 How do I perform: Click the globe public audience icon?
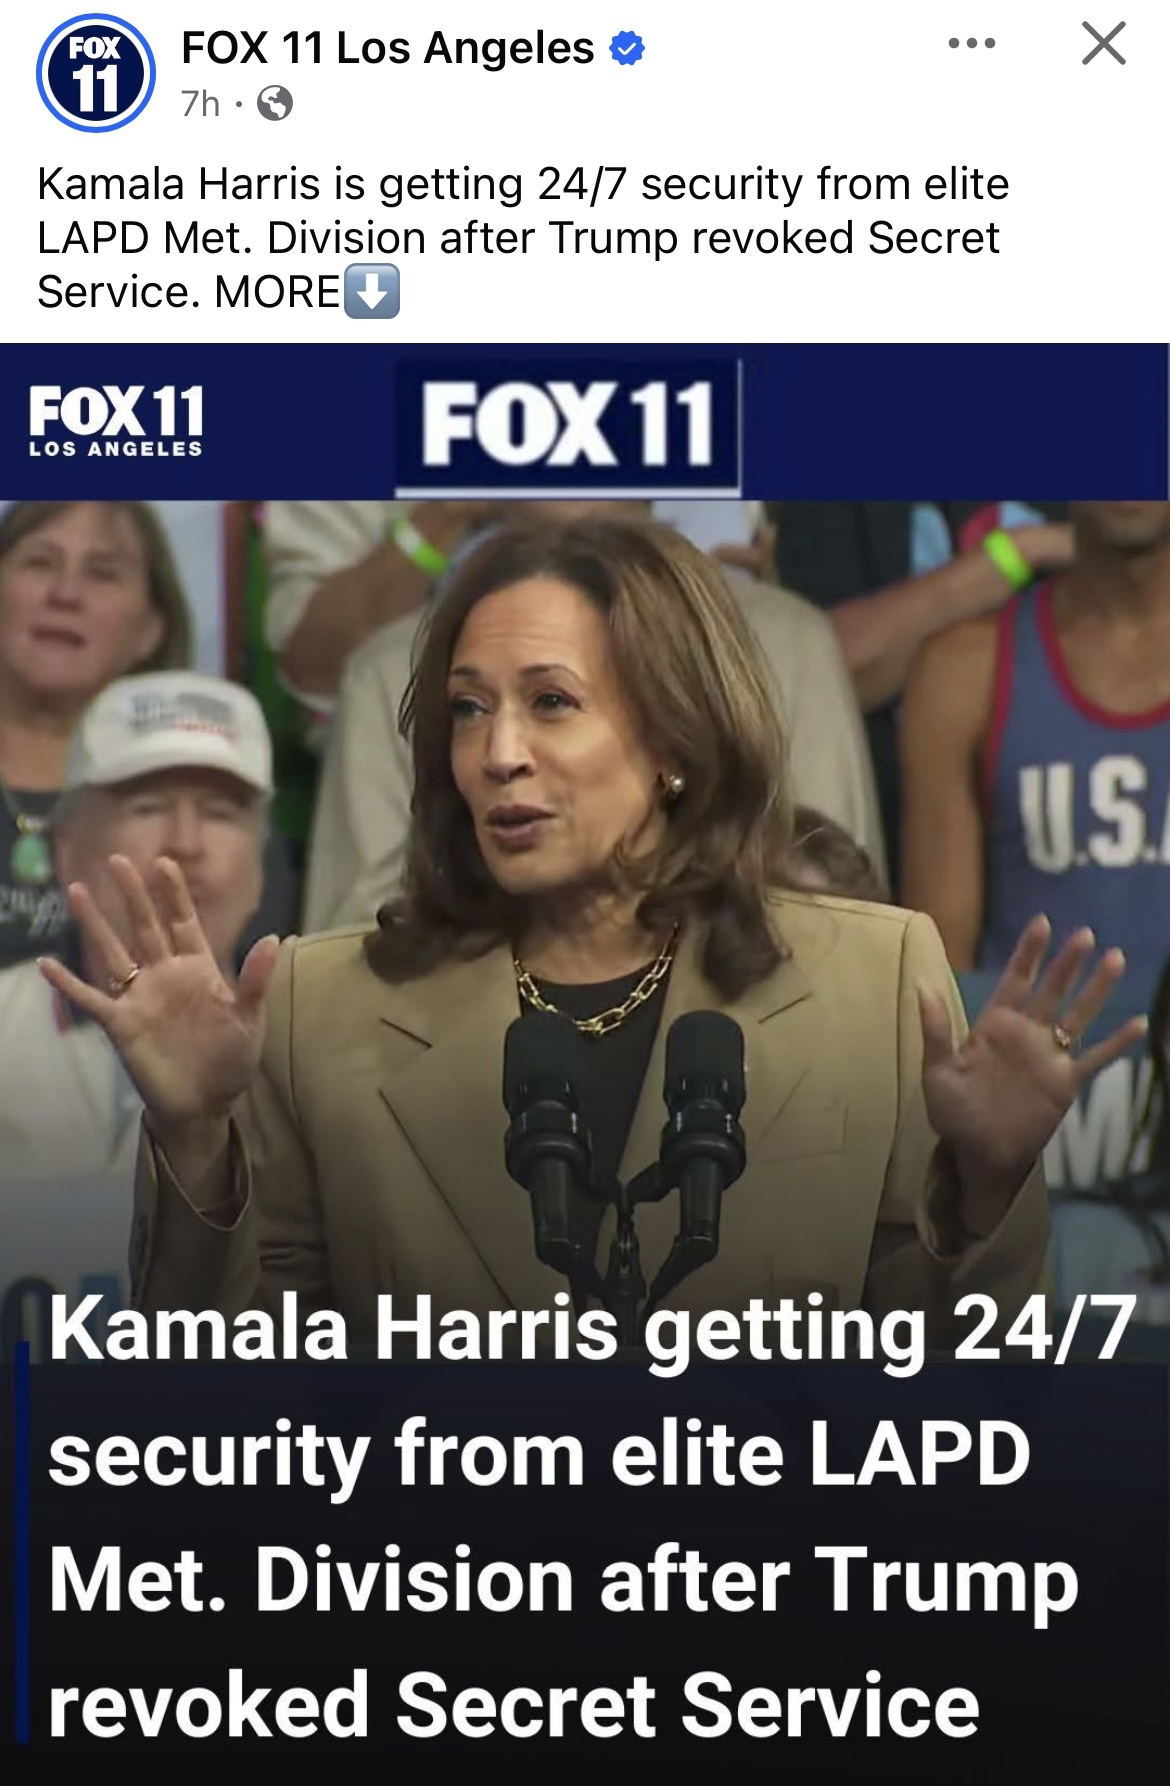click(x=275, y=103)
